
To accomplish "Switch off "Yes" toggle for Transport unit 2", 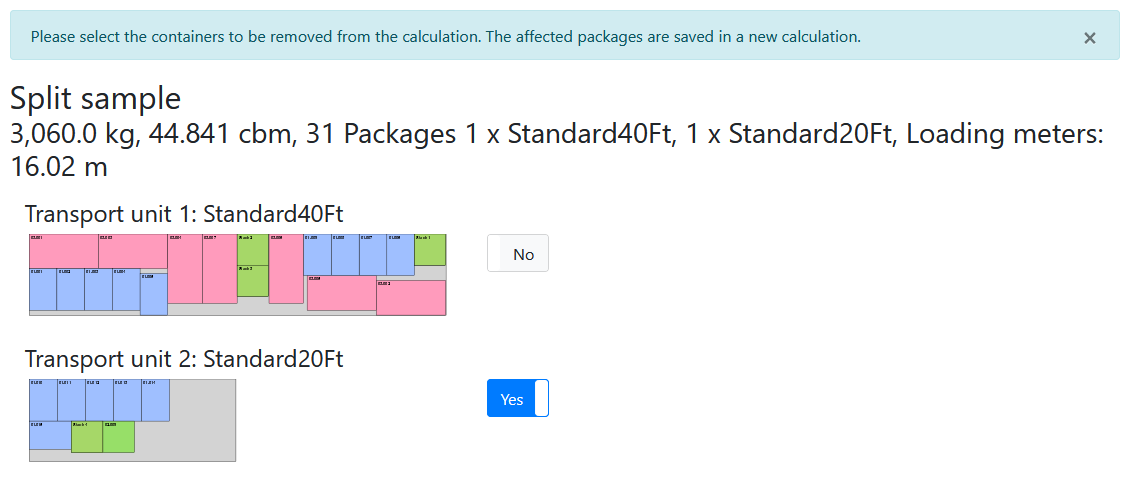I will tap(517, 399).
